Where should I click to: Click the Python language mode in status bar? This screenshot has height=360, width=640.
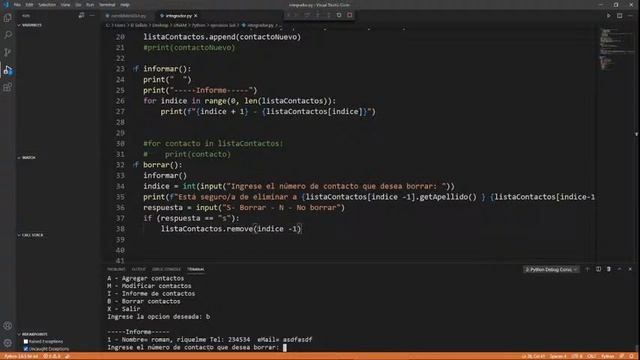coord(607,356)
